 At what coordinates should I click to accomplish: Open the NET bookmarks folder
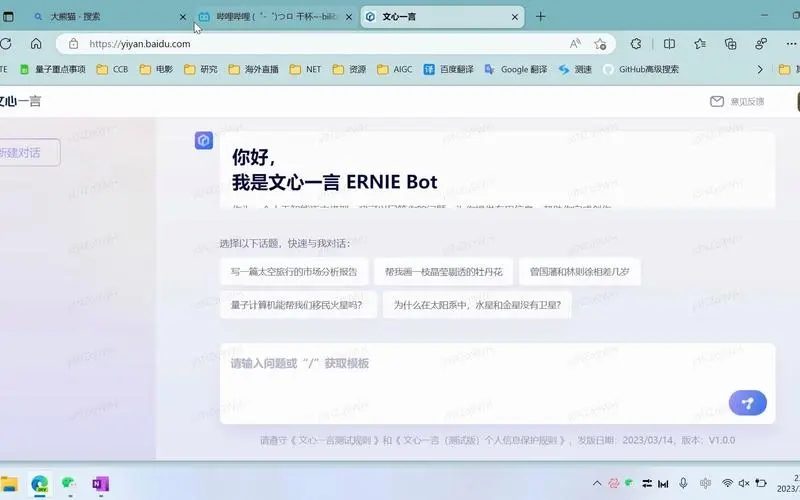point(306,69)
